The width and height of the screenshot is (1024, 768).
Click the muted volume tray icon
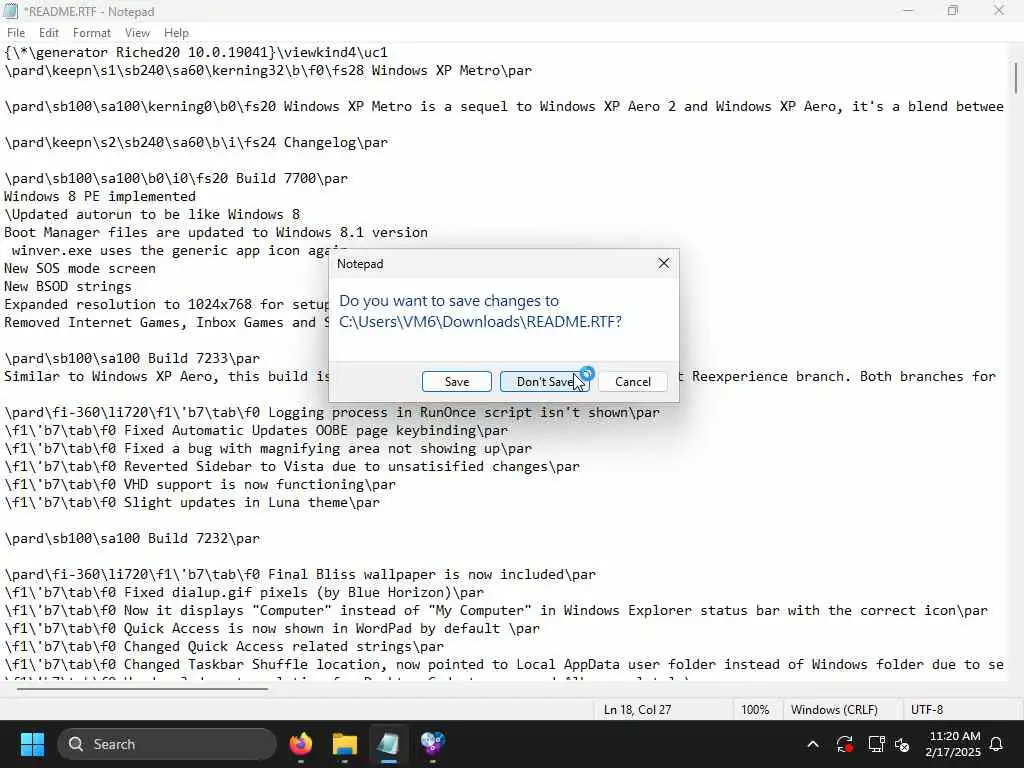[903, 744]
